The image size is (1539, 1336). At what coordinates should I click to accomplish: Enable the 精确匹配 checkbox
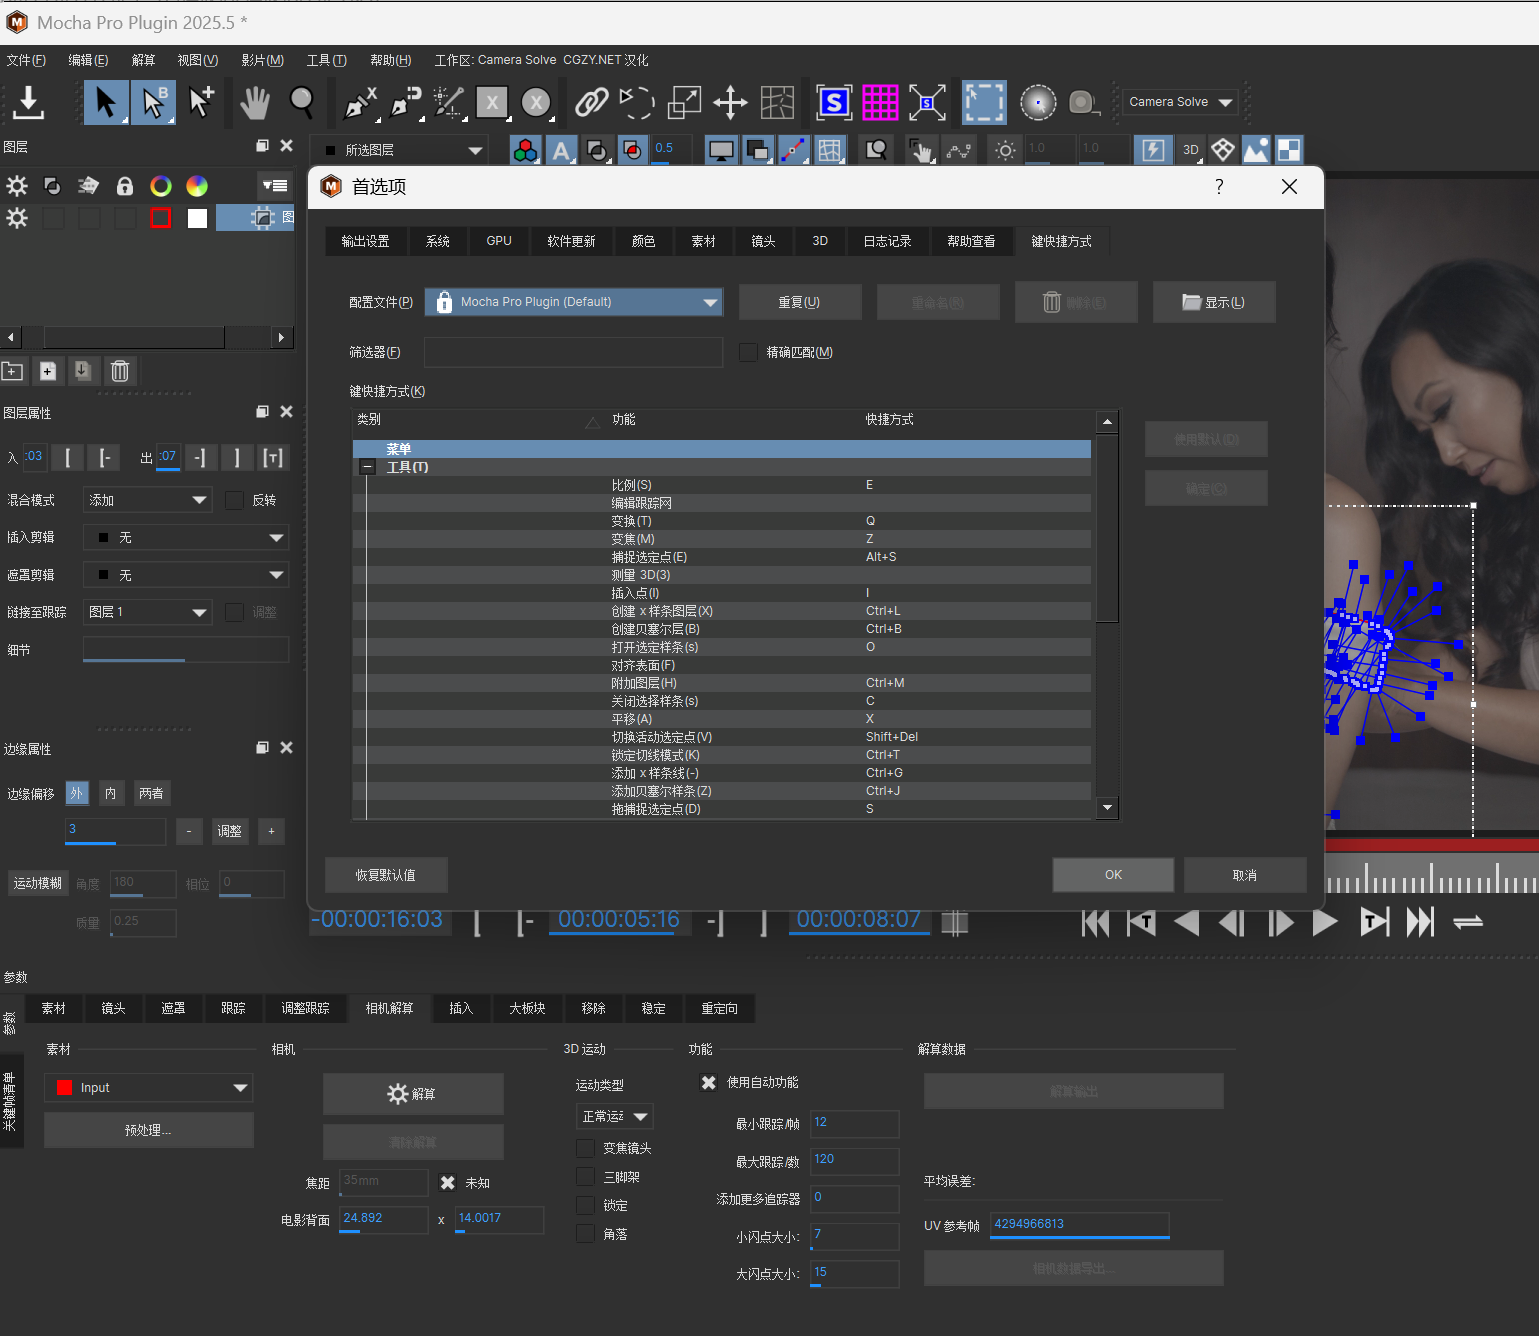click(748, 352)
